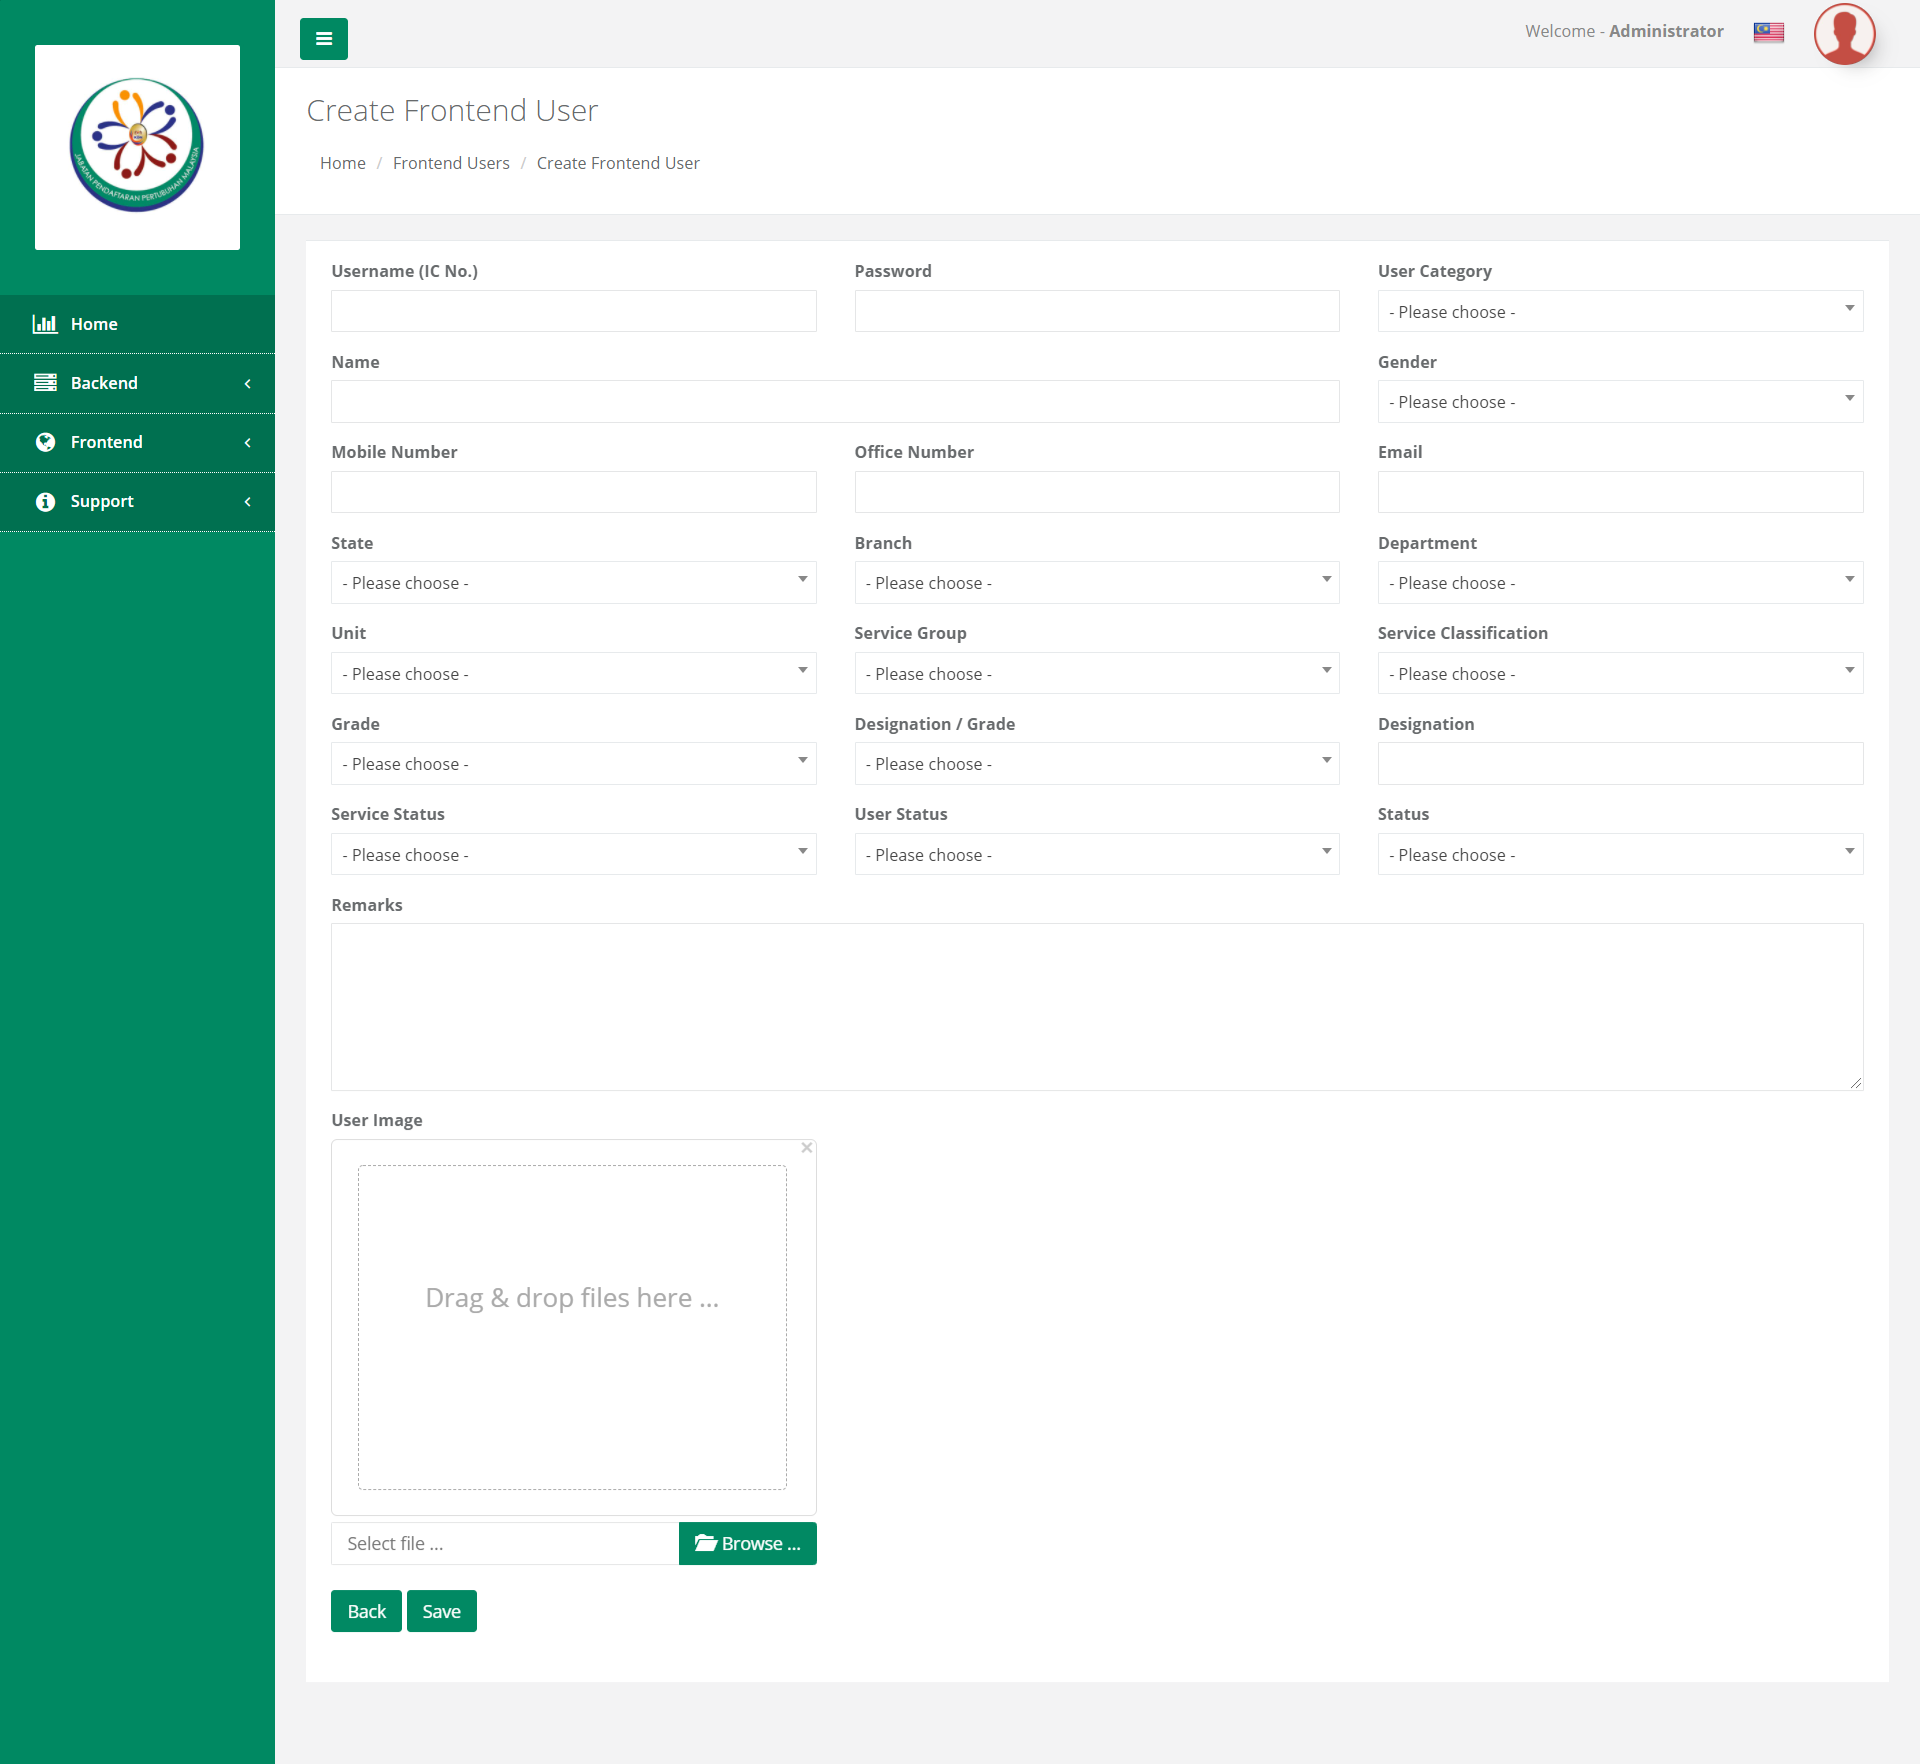The height and width of the screenshot is (1764, 1920).
Task: Open the User Category dropdown
Action: point(1619,311)
